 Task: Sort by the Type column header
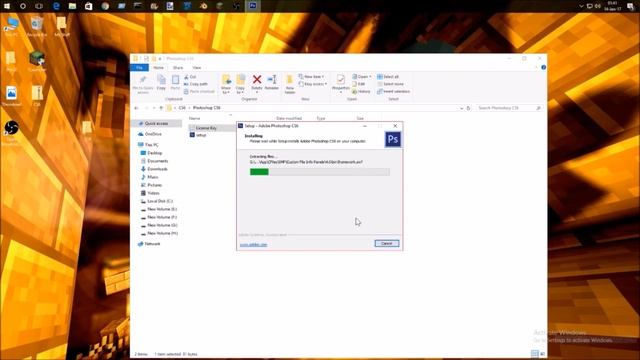[x=321, y=118]
